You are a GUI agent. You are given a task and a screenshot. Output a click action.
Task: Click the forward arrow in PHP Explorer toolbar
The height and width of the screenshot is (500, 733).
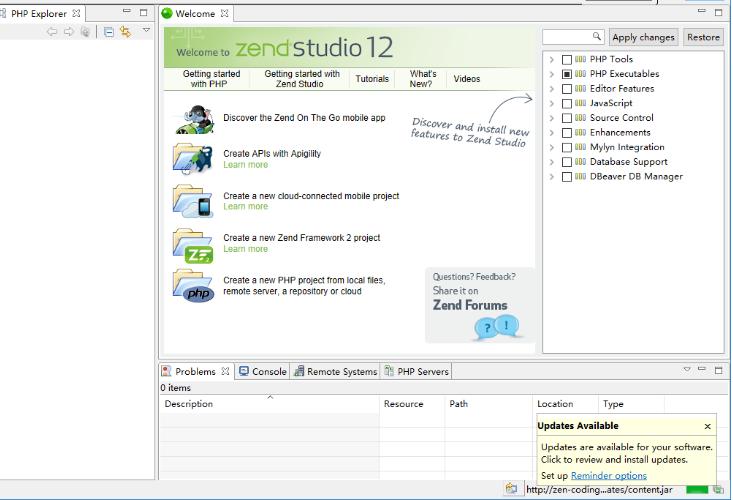click(69, 32)
